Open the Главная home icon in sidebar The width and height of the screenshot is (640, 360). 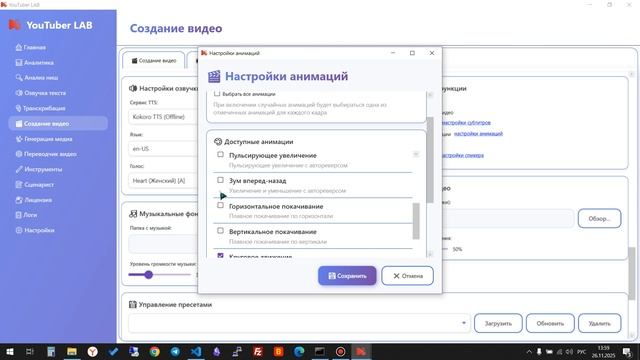tap(19, 47)
